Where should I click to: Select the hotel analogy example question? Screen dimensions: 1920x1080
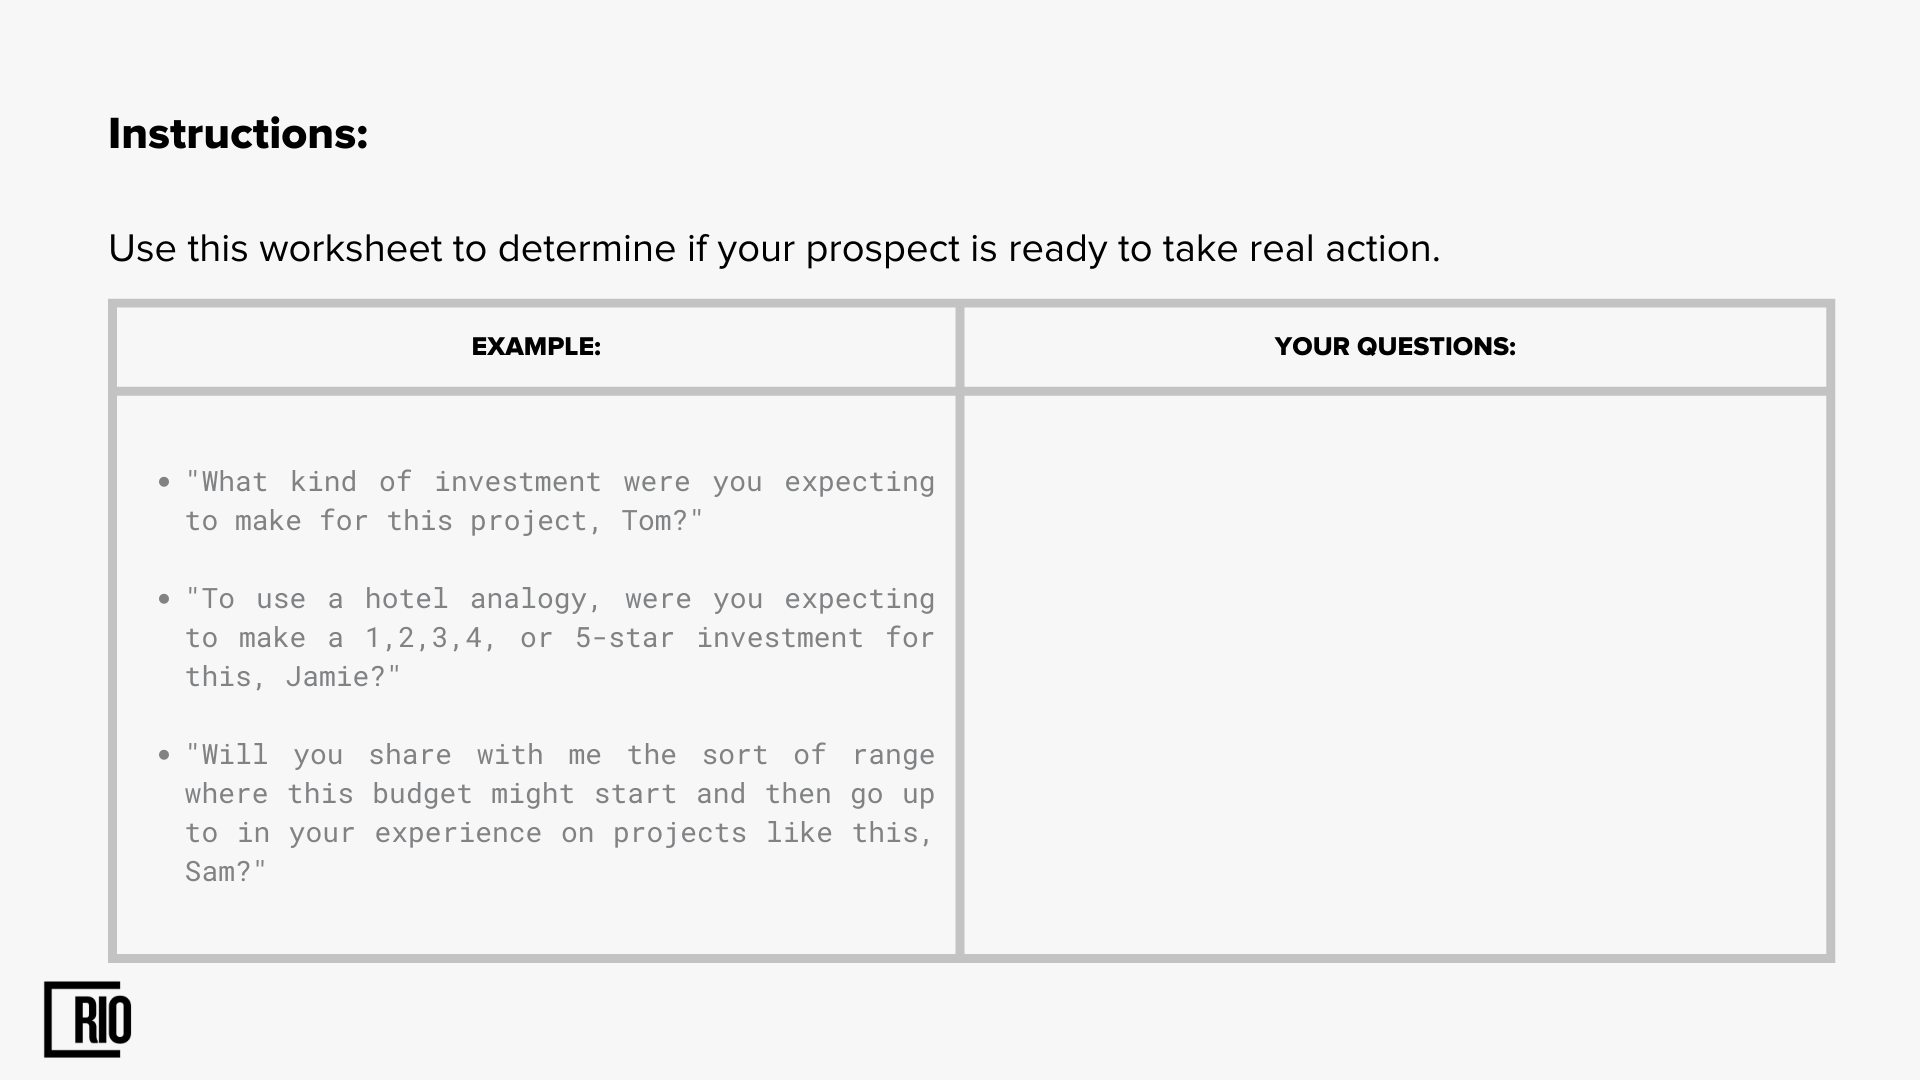560,637
